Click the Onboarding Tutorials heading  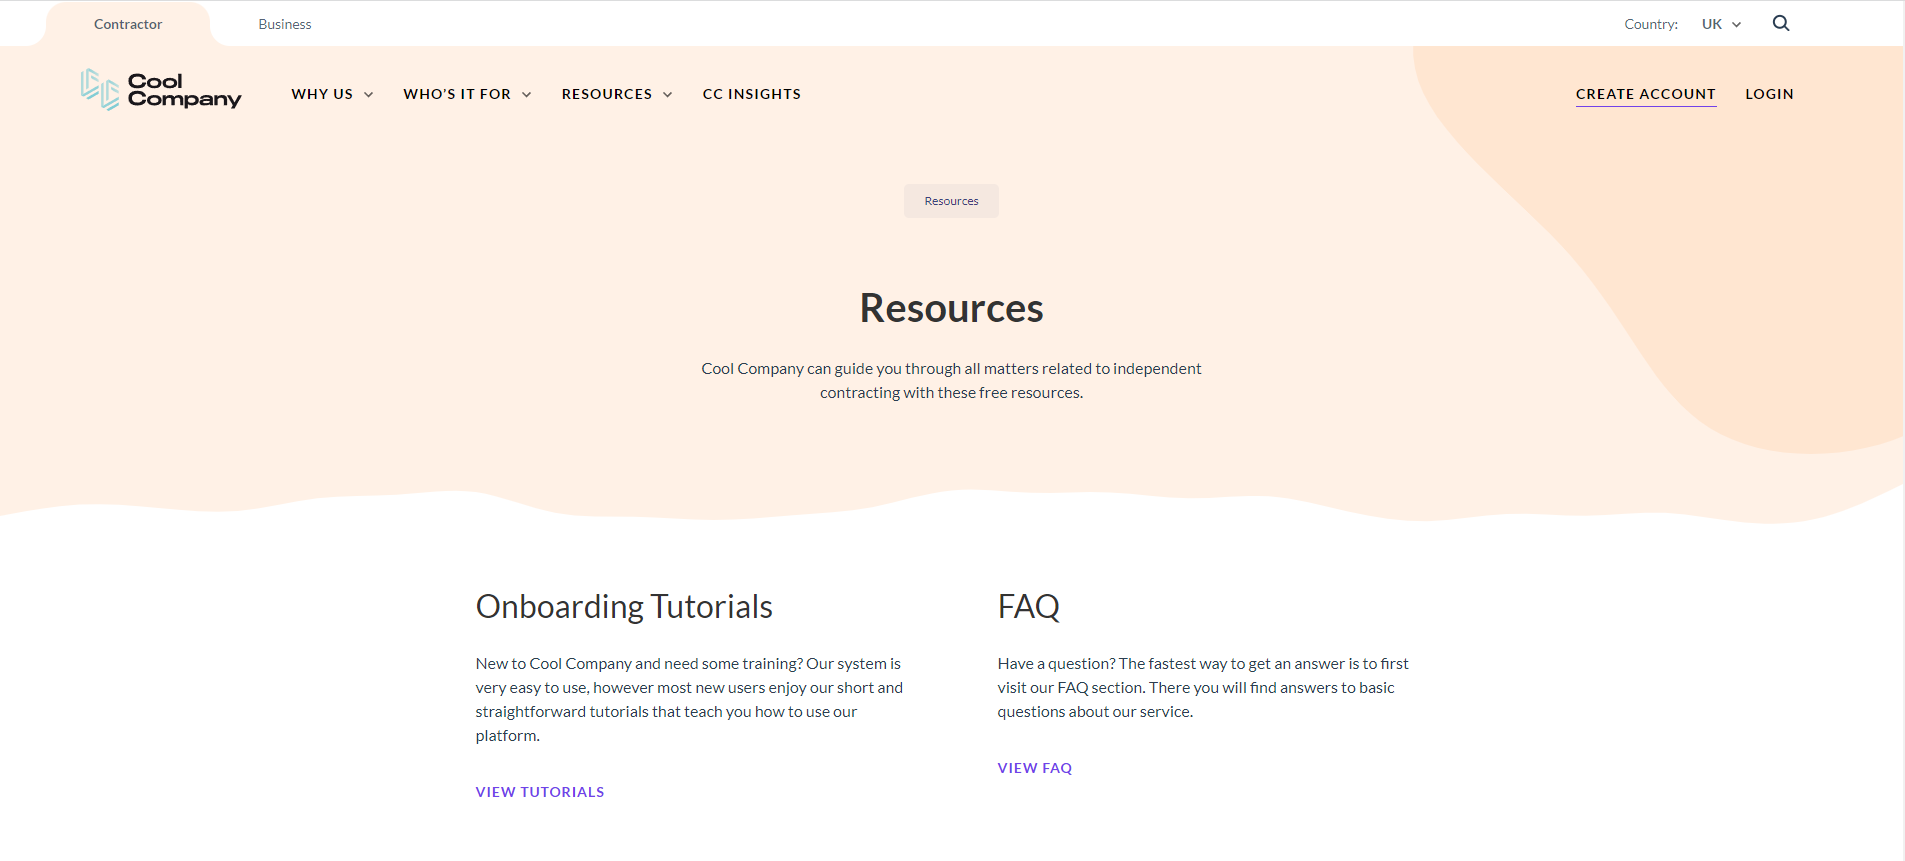pyautogui.click(x=624, y=607)
